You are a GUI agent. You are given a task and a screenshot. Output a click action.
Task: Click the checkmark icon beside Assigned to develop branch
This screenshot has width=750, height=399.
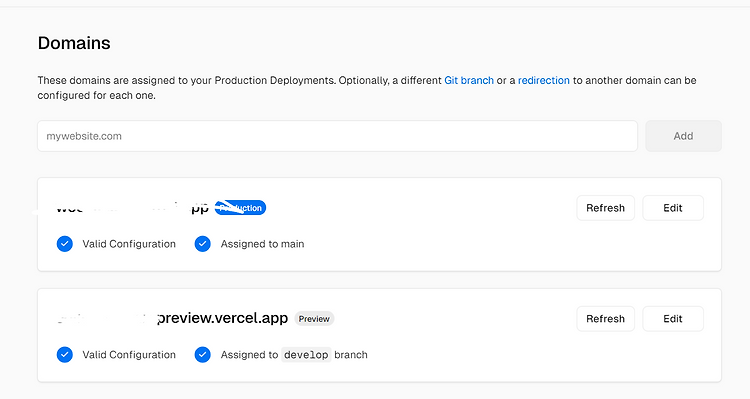202,355
